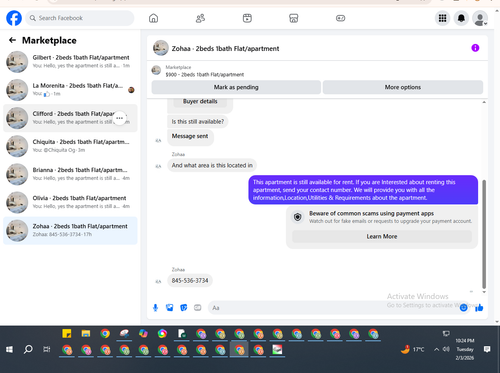Viewport: 500px width, 373px height.
Task: Open Clifford's apartment conversation
Action: point(70,118)
